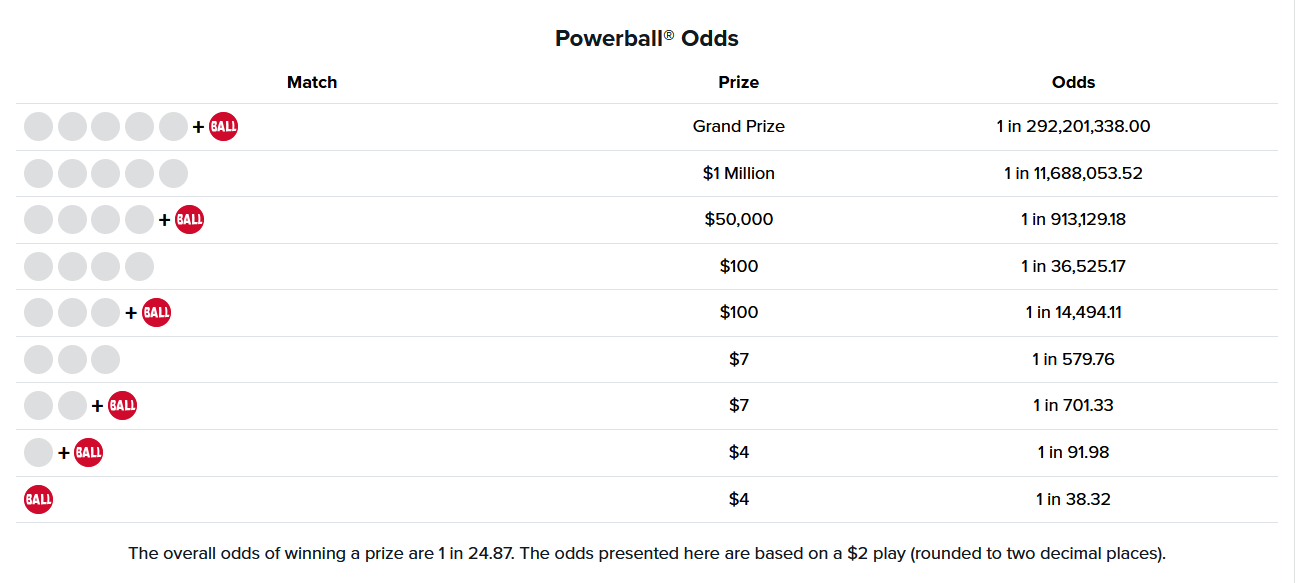Click the Prize column header

(738, 82)
